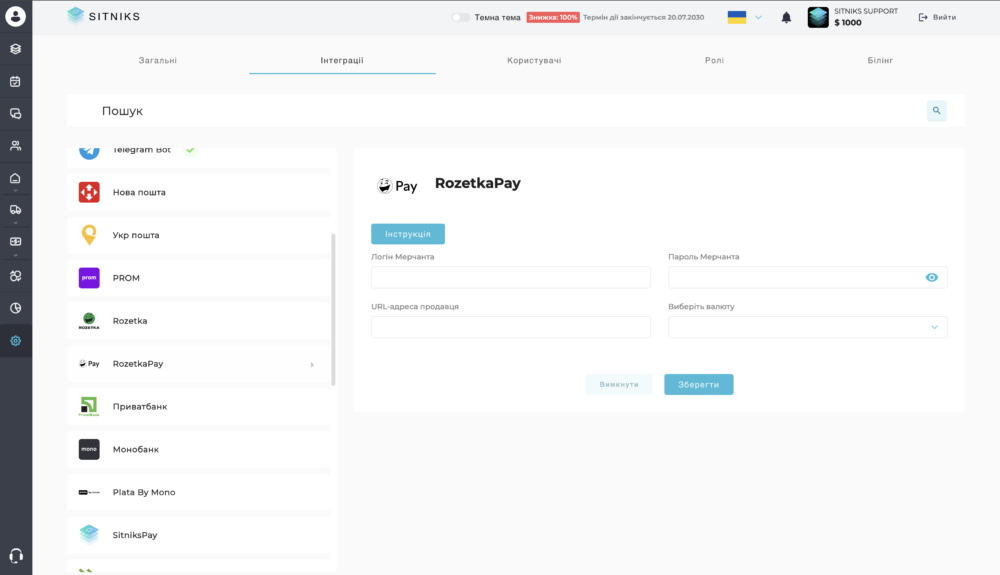This screenshot has height=575, width=1000.
Task: Click the Знижка: 100% badge
Action: pyautogui.click(x=553, y=17)
